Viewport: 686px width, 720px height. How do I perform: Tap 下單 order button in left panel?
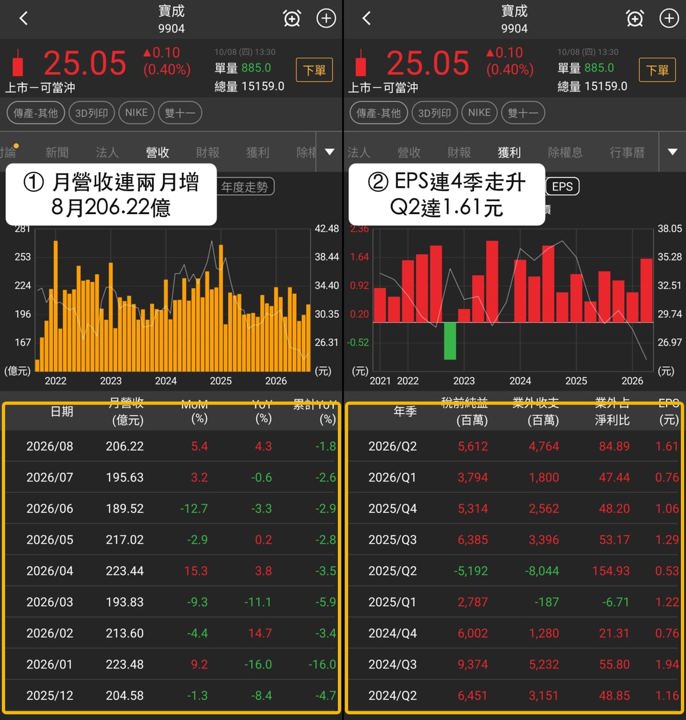tap(315, 70)
